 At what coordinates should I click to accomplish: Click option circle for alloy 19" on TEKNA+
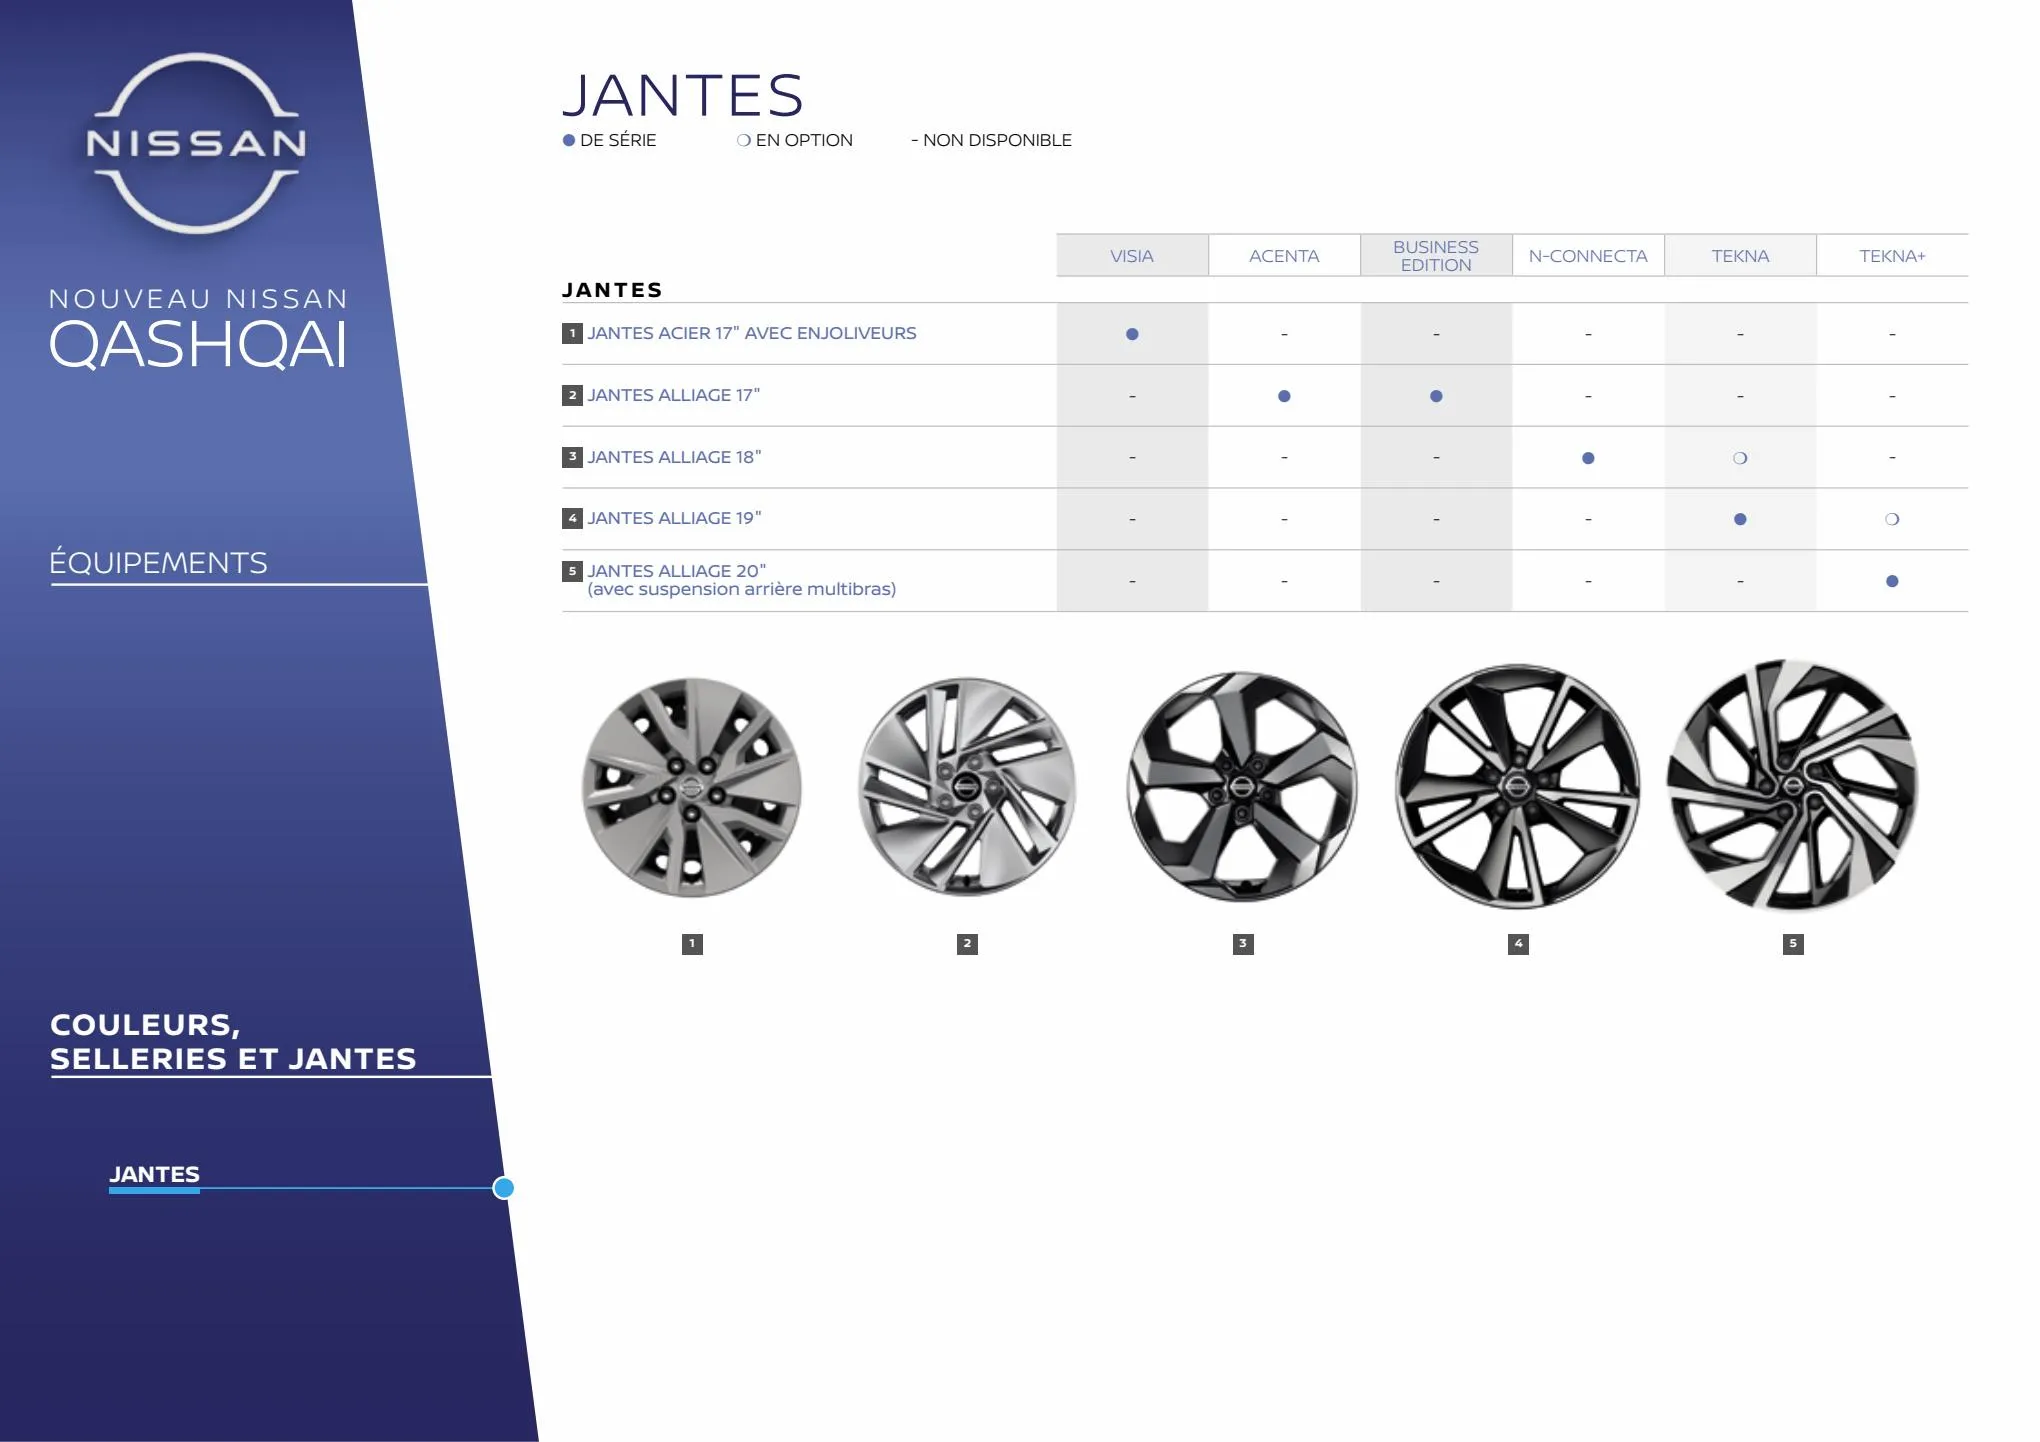point(1892,519)
